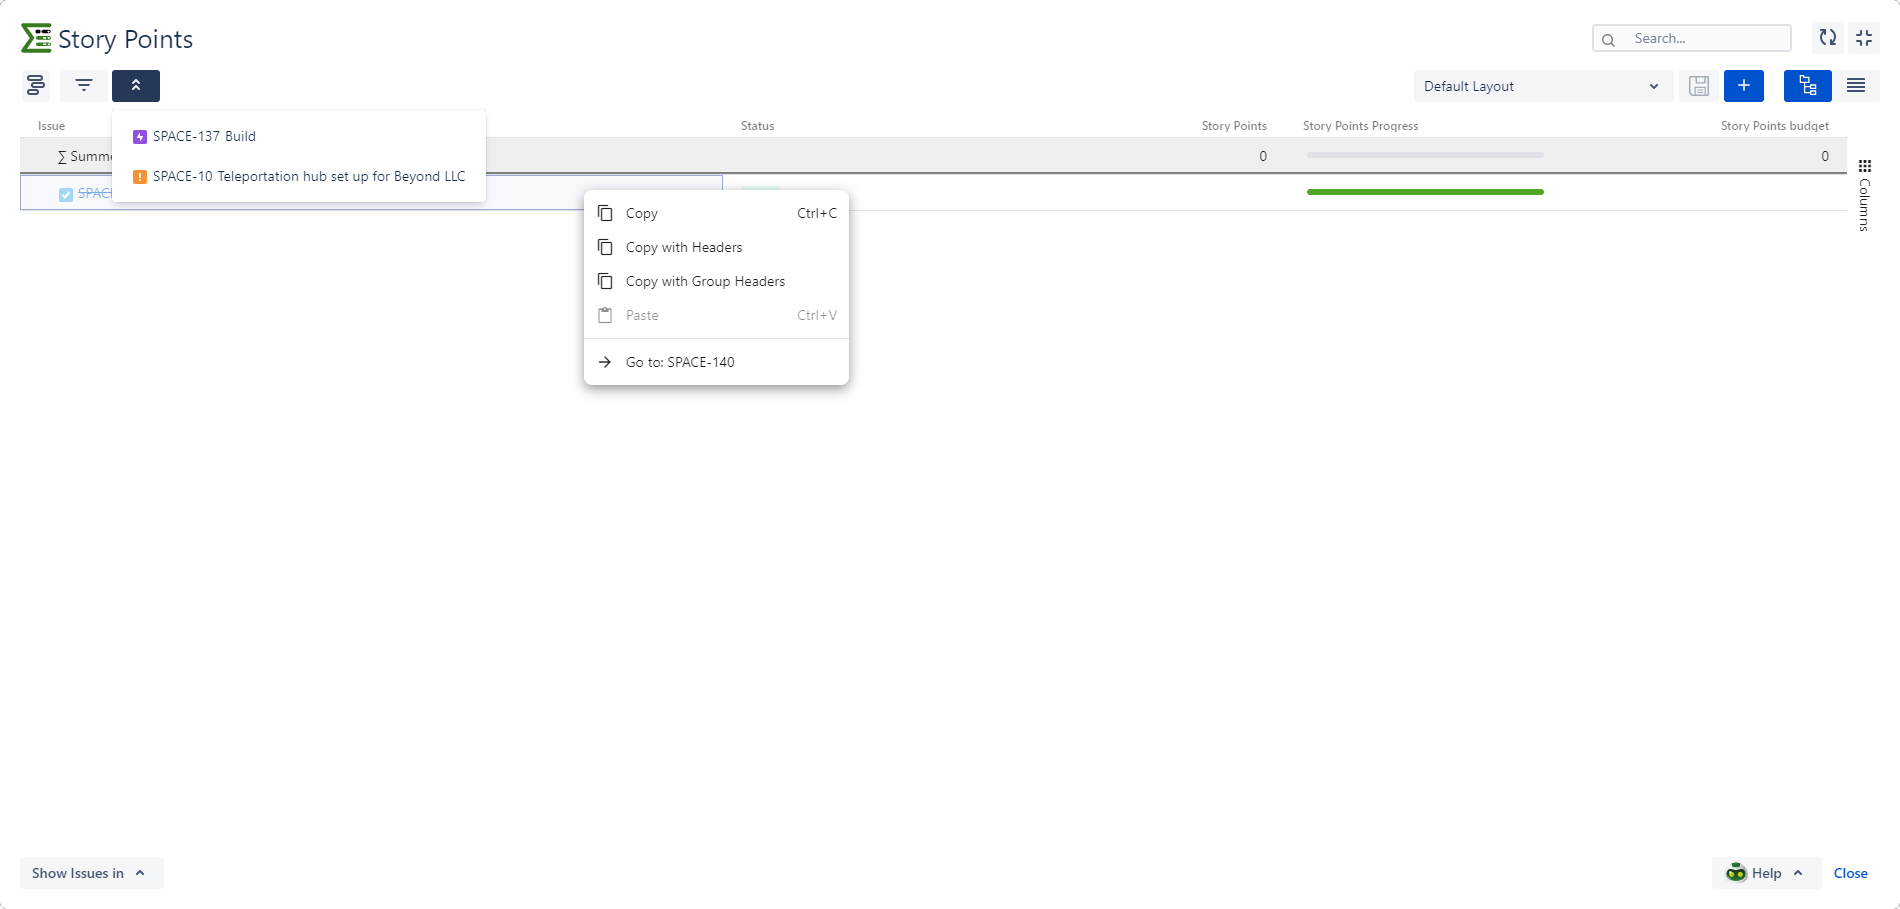Viewport: 1900px width, 909px height.
Task: Click the blue plus add button
Action: (x=1744, y=86)
